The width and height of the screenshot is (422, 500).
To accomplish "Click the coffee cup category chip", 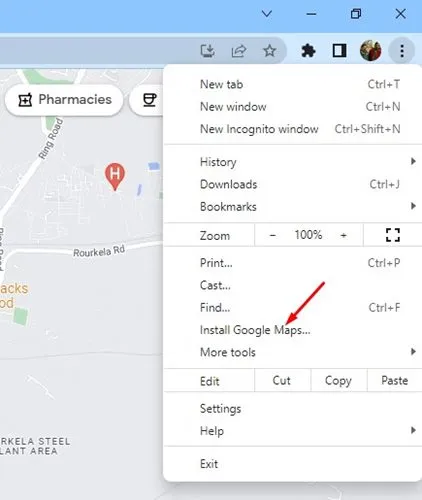I will click(147, 100).
